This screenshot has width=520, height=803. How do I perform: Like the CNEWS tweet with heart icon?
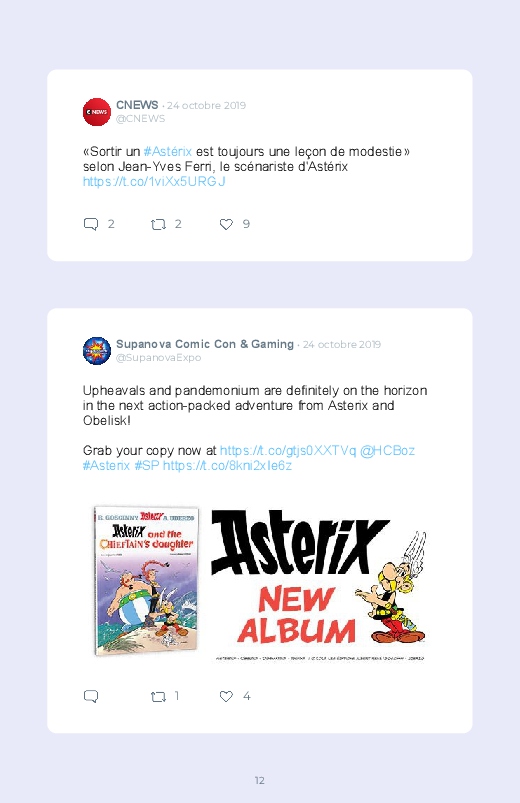coord(226,224)
